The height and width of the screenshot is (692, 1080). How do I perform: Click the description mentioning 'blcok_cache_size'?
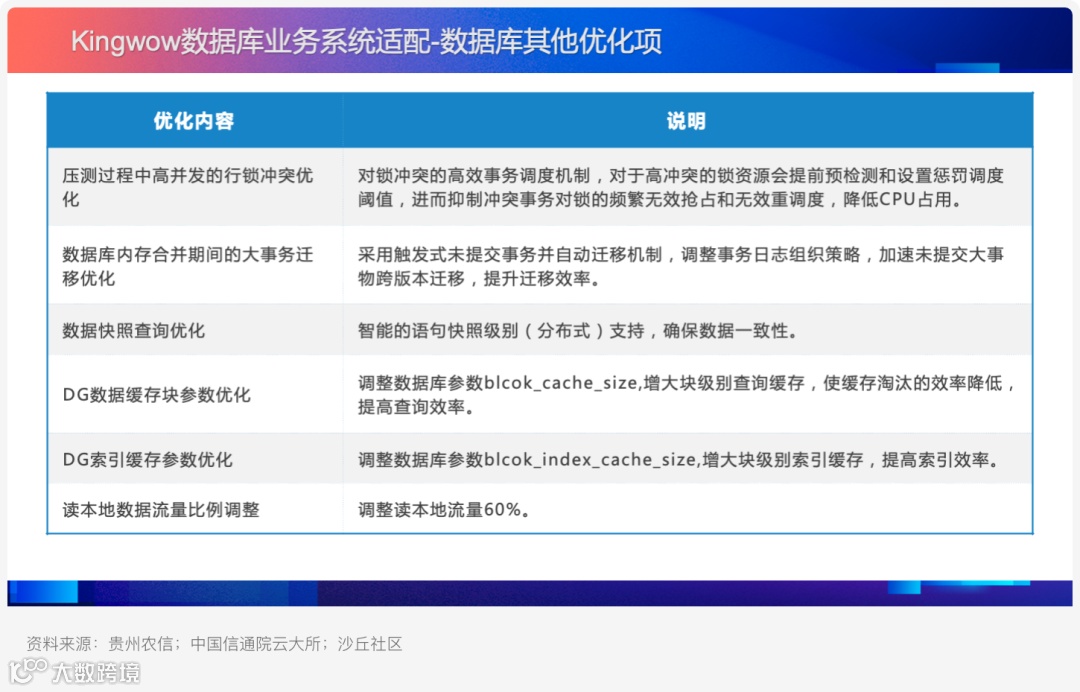[x=686, y=395]
